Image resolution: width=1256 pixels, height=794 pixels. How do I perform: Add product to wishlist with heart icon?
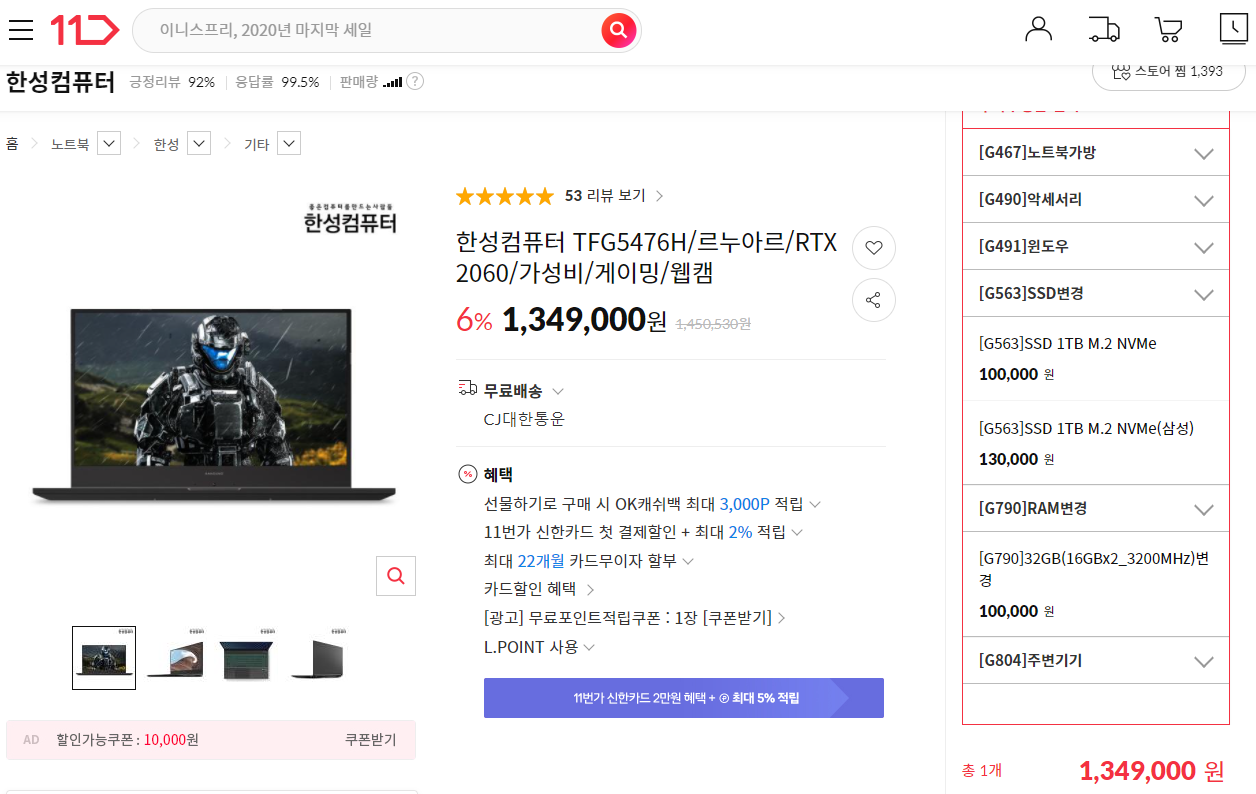tap(874, 248)
